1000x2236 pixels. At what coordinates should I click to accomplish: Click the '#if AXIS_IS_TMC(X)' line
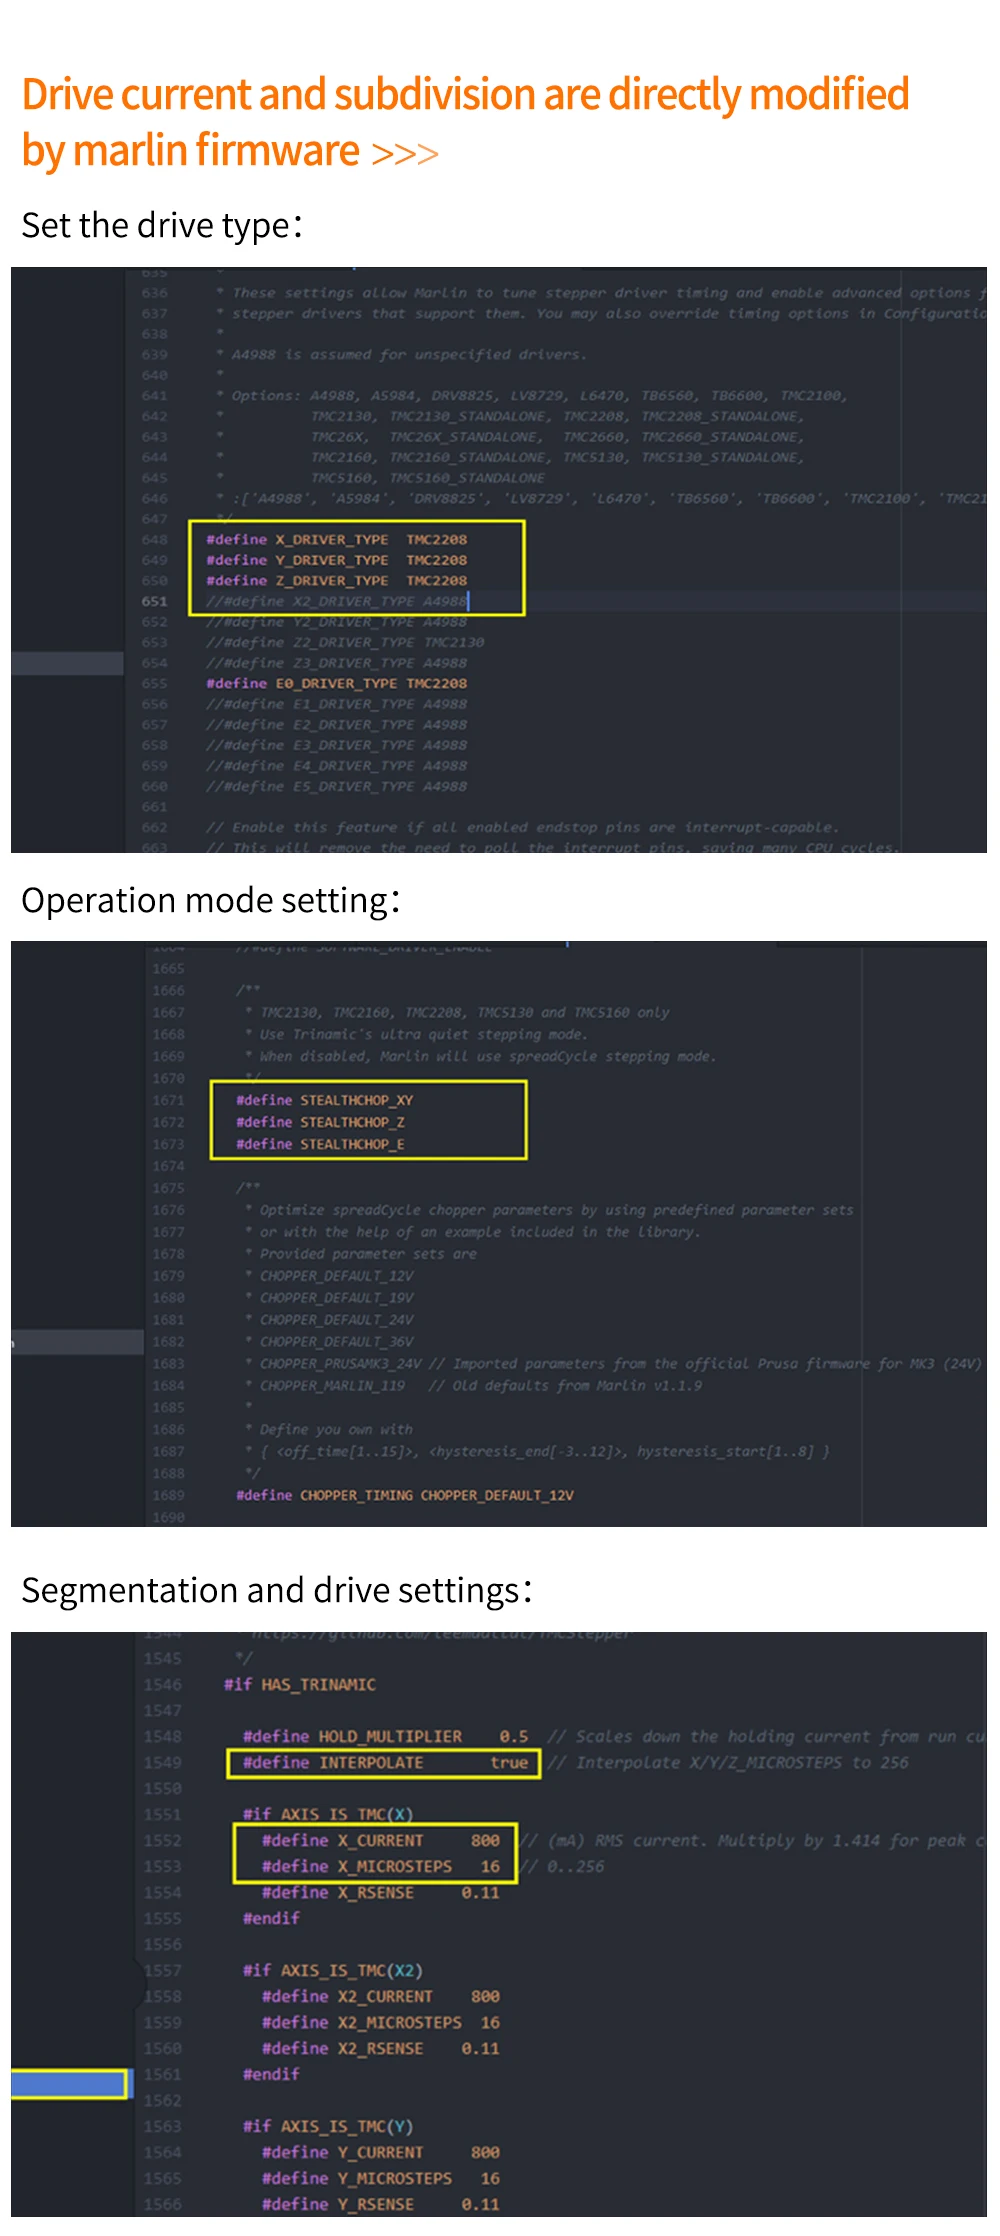[x=328, y=1815]
